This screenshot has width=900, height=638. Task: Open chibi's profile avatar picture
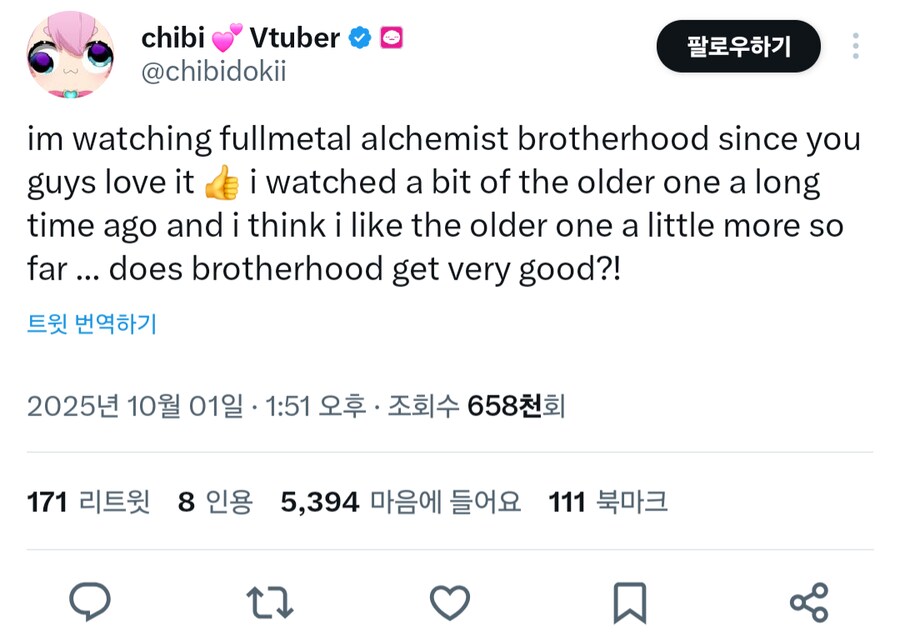pos(70,55)
